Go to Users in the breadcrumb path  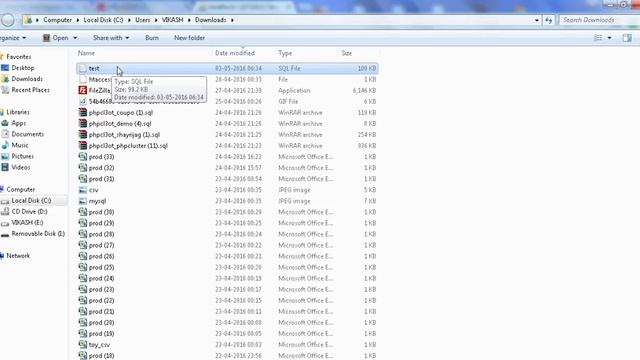142,20
